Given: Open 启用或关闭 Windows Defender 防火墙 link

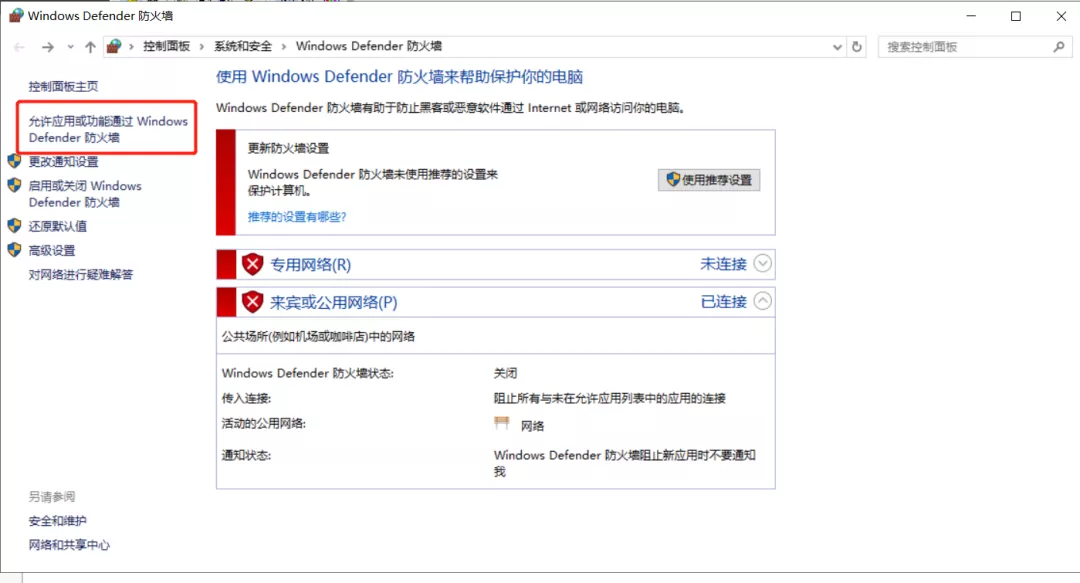Looking at the screenshot, I should [85, 193].
